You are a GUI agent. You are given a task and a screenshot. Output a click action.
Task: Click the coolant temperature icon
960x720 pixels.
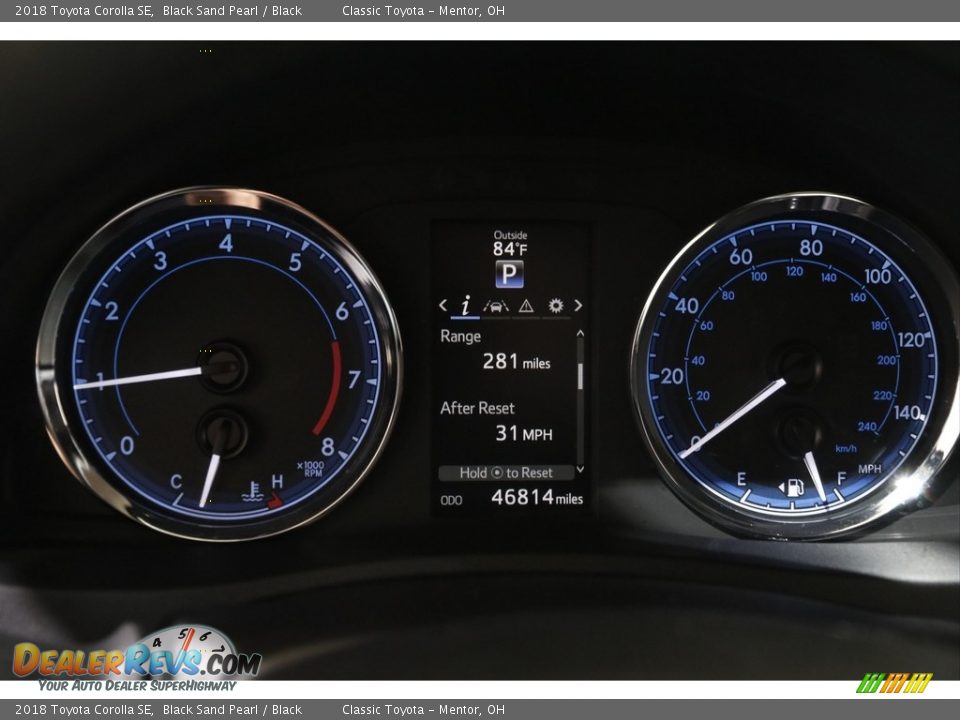point(251,491)
